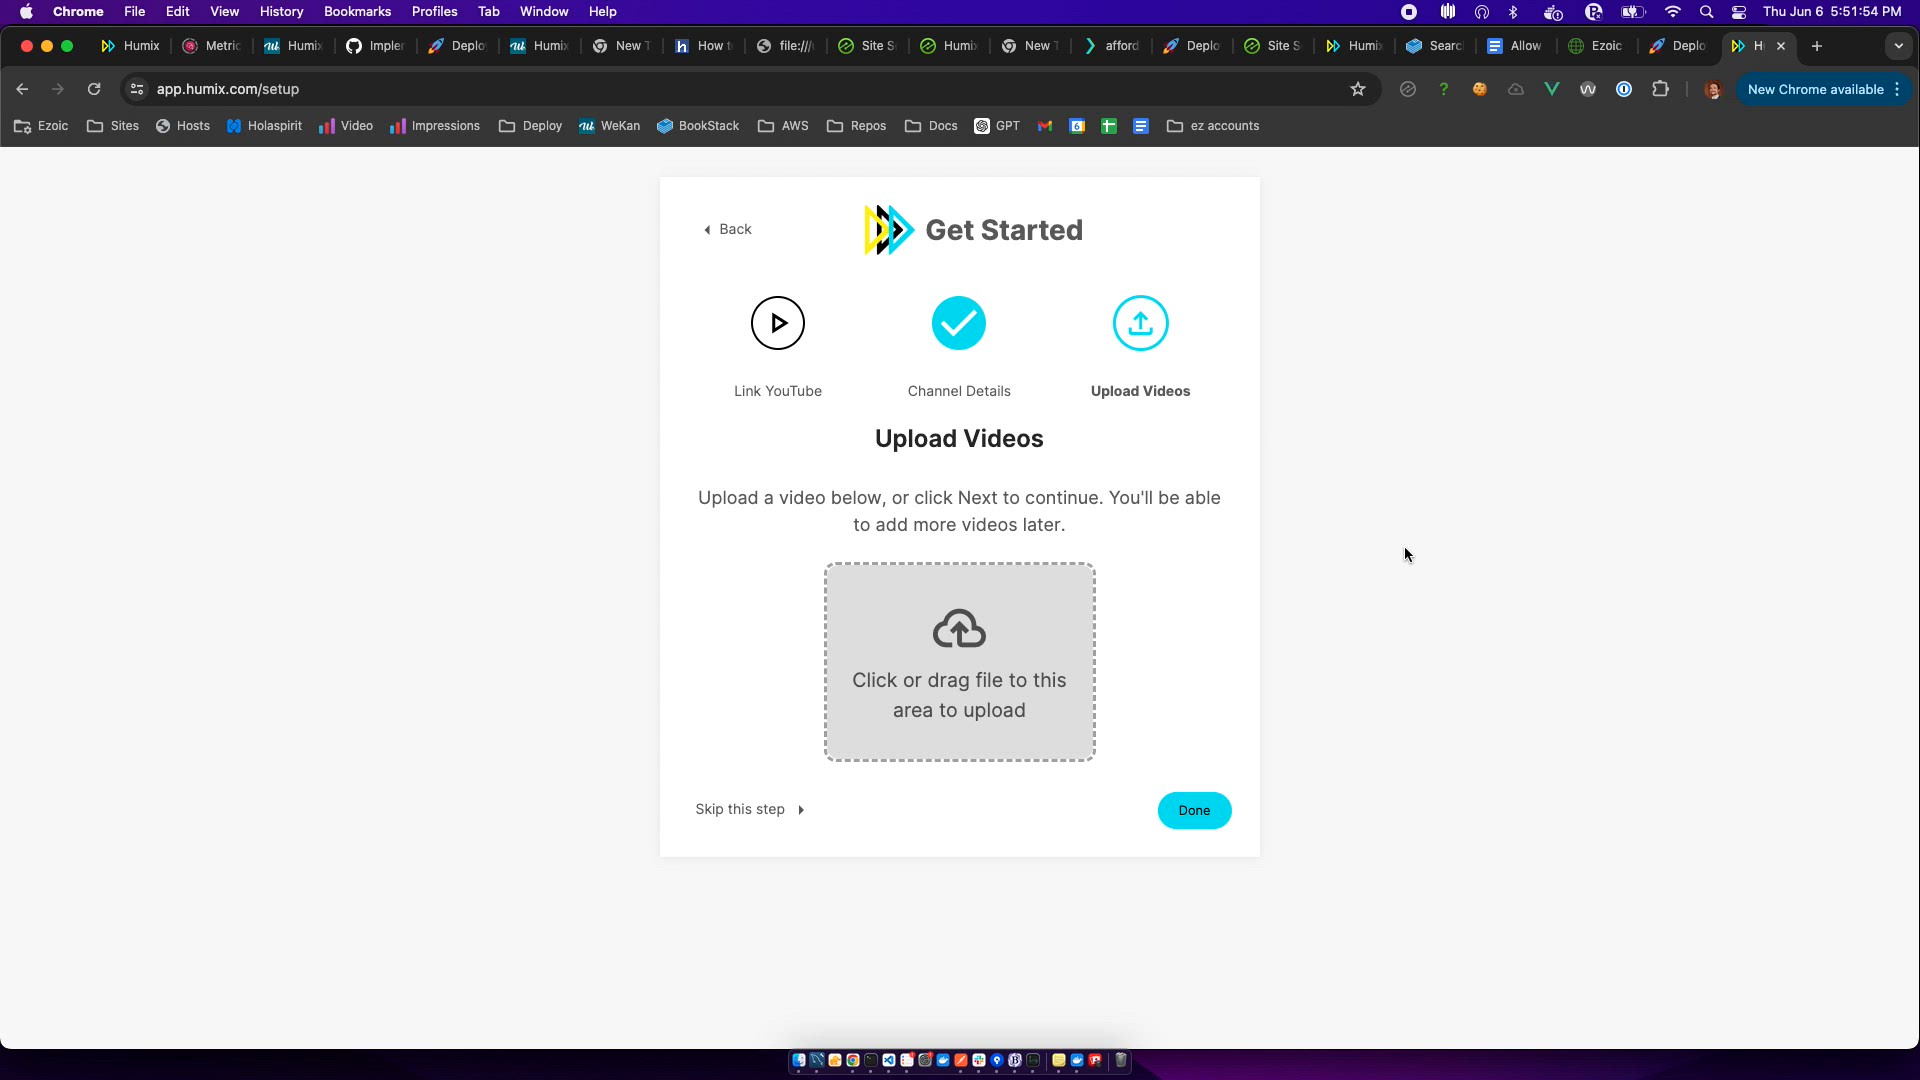1920x1080 pixels.
Task: Open the Repos bookmark folder
Action: tap(857, 126)
